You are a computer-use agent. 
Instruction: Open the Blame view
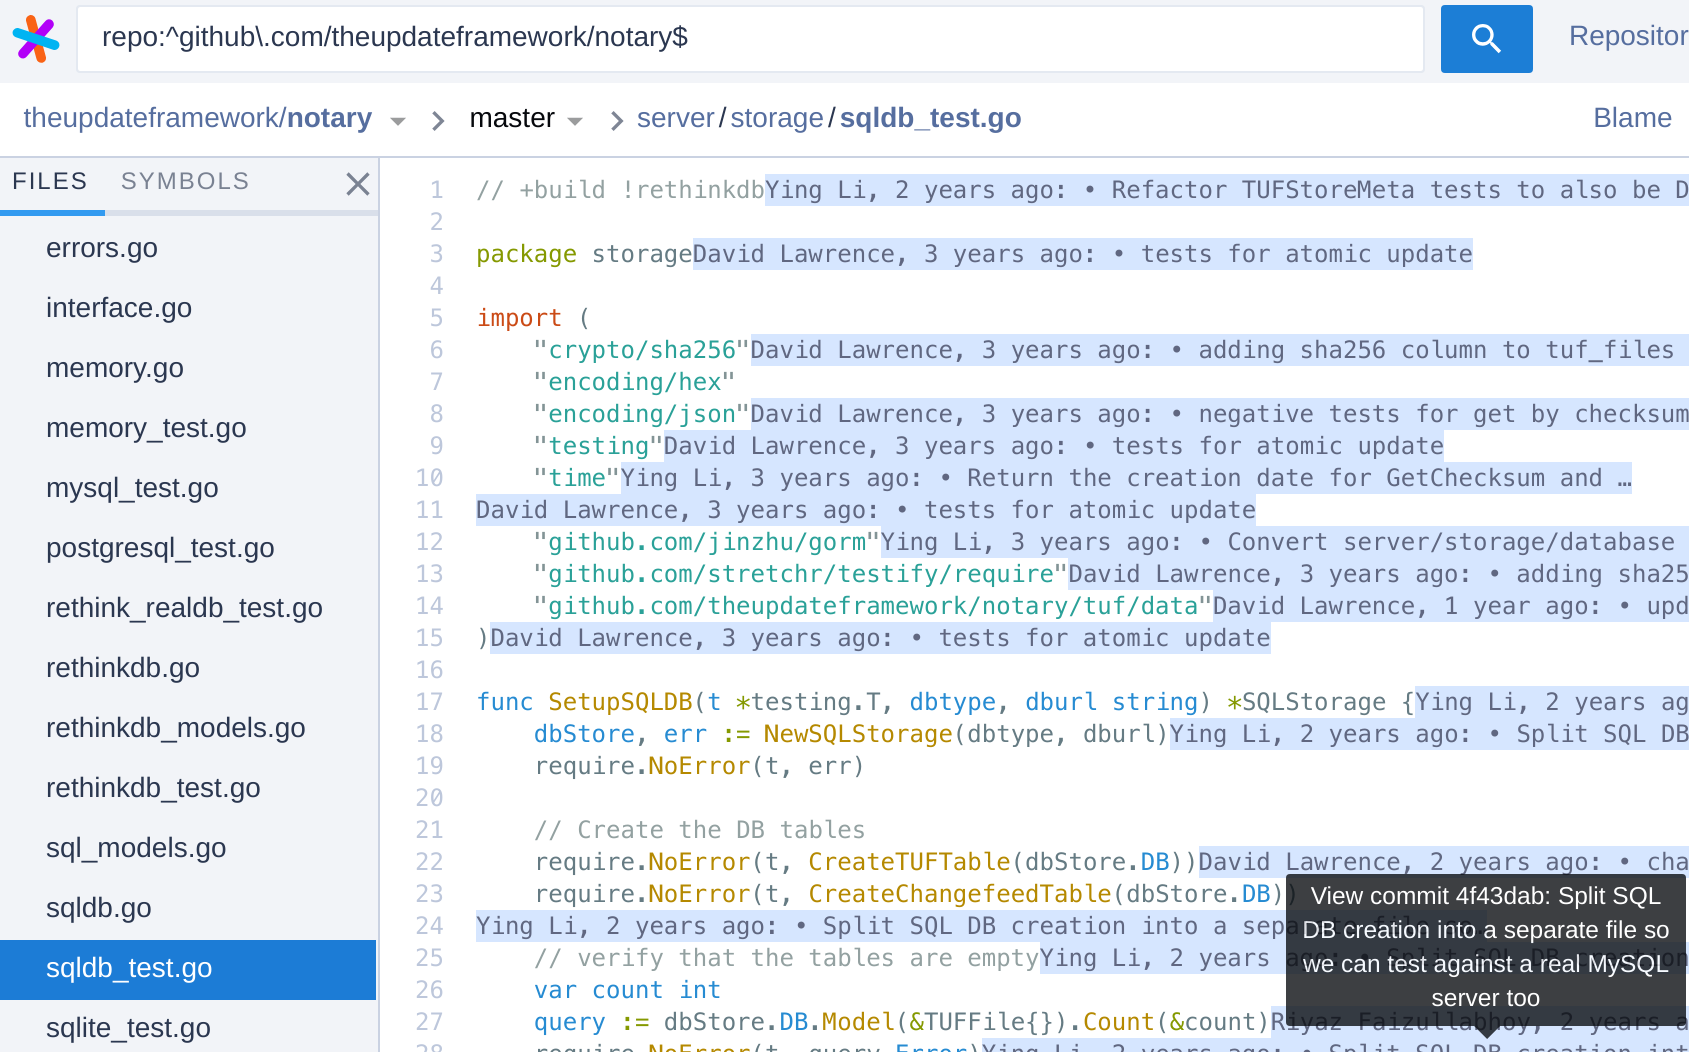pos(1632,118)
